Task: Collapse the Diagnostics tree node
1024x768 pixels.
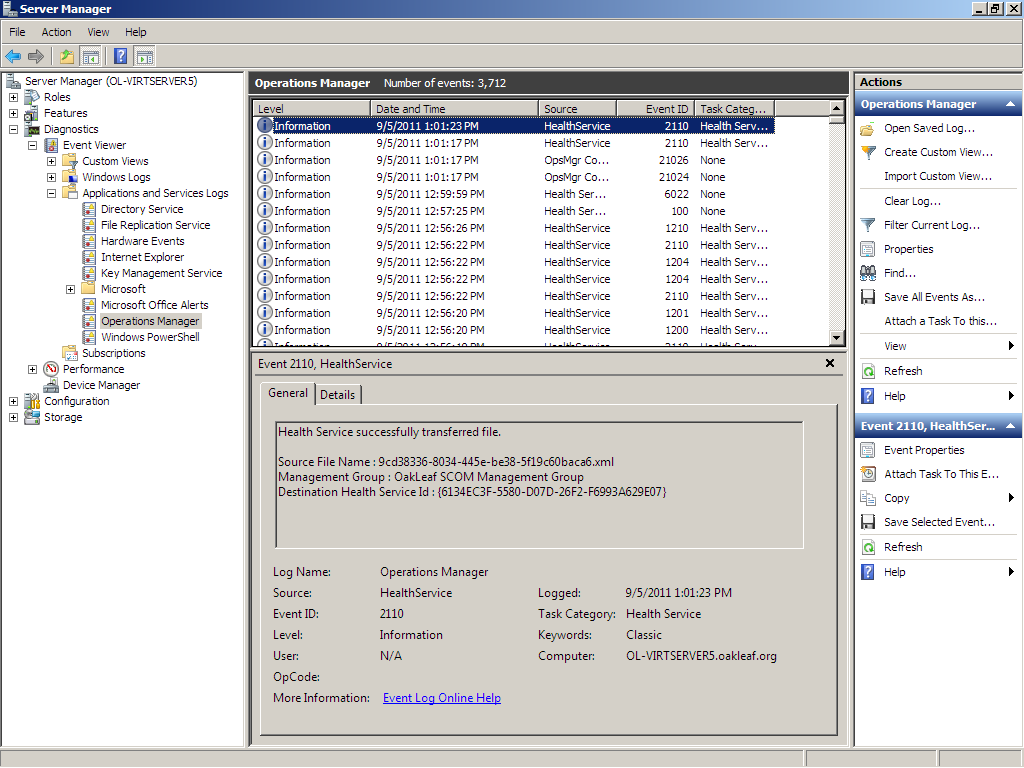Action: (x=13, y=129)
